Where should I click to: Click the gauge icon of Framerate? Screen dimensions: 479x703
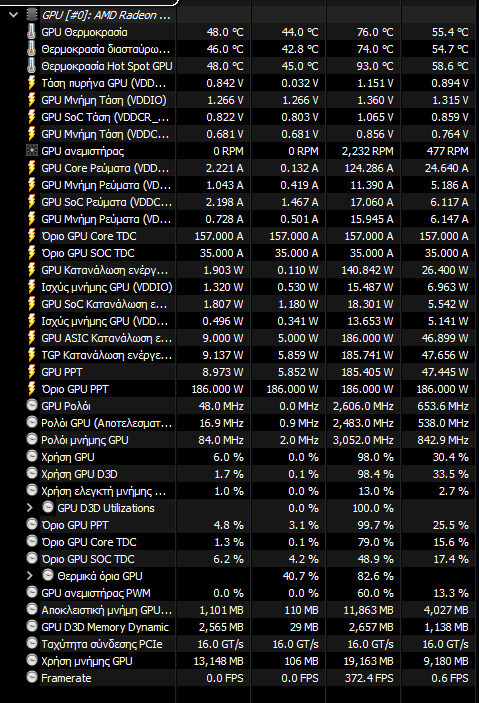point(31,677)
